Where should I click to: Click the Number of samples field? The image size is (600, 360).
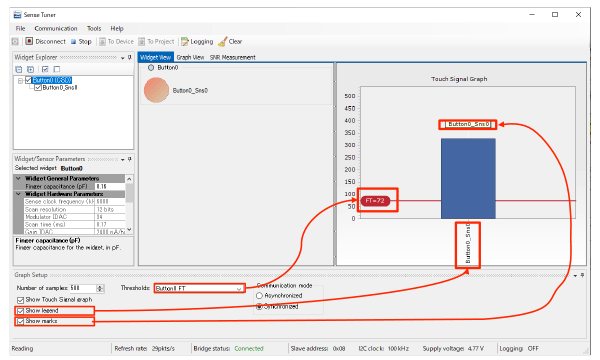(83, 288)
